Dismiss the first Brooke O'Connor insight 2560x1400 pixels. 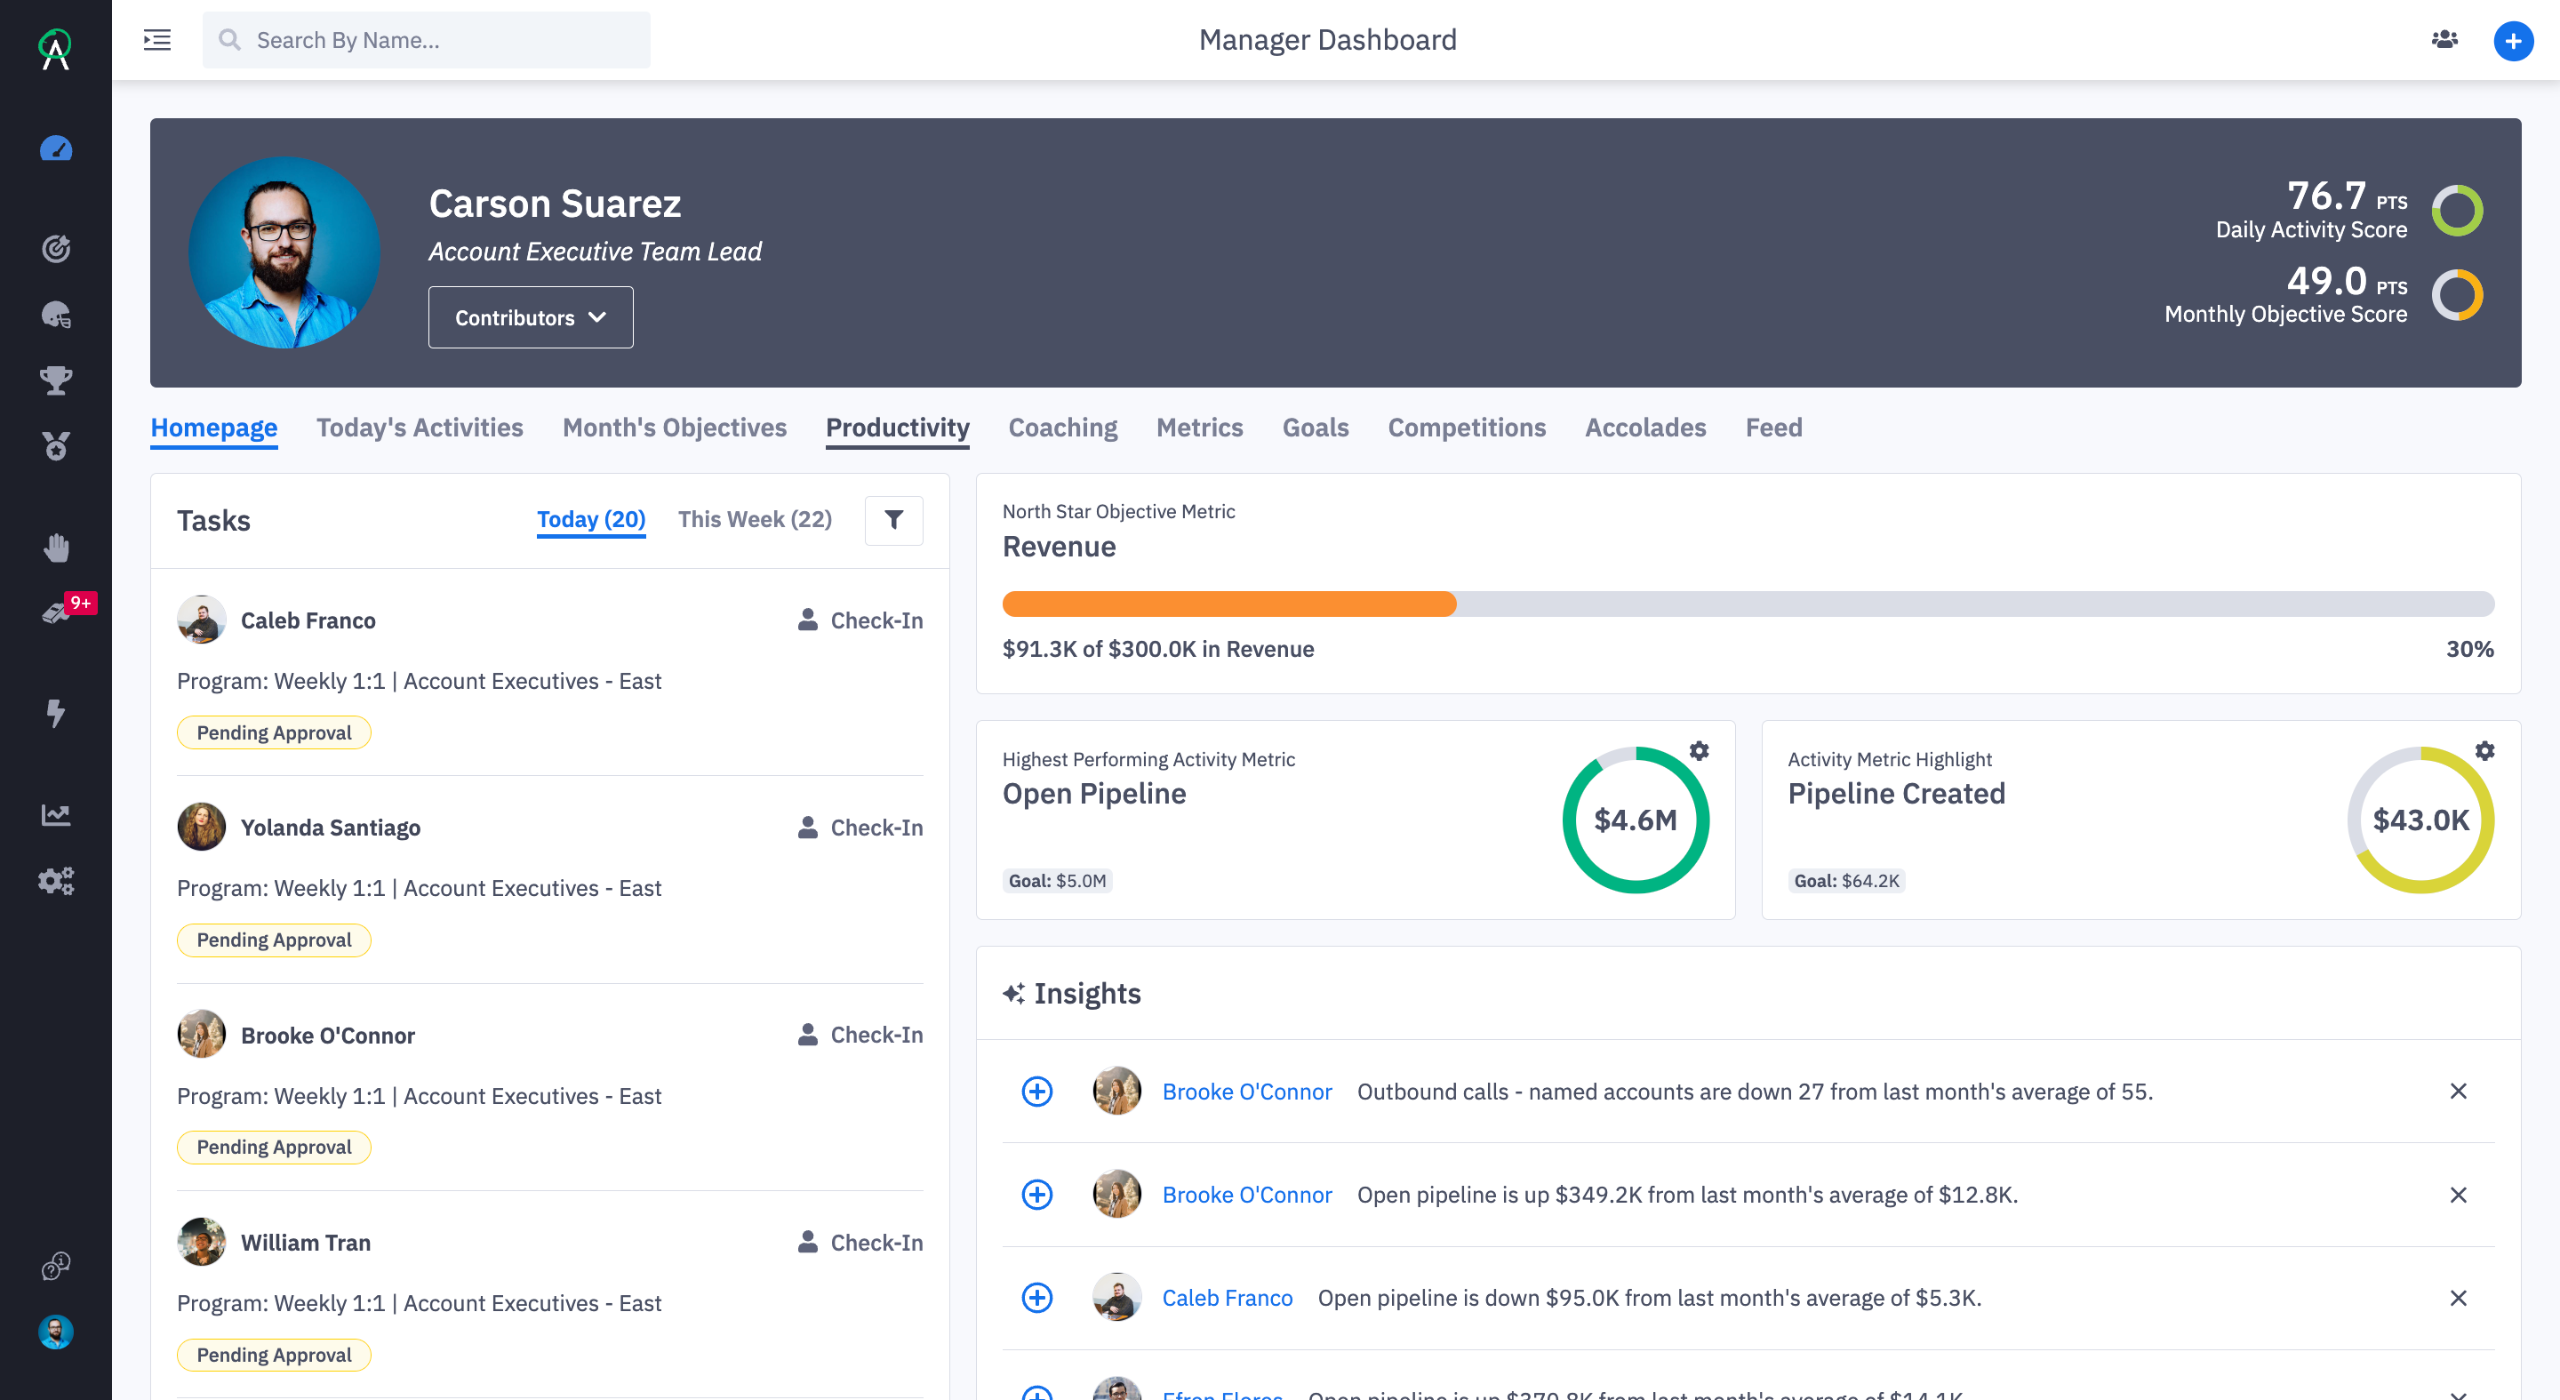coord(2458,1091)
